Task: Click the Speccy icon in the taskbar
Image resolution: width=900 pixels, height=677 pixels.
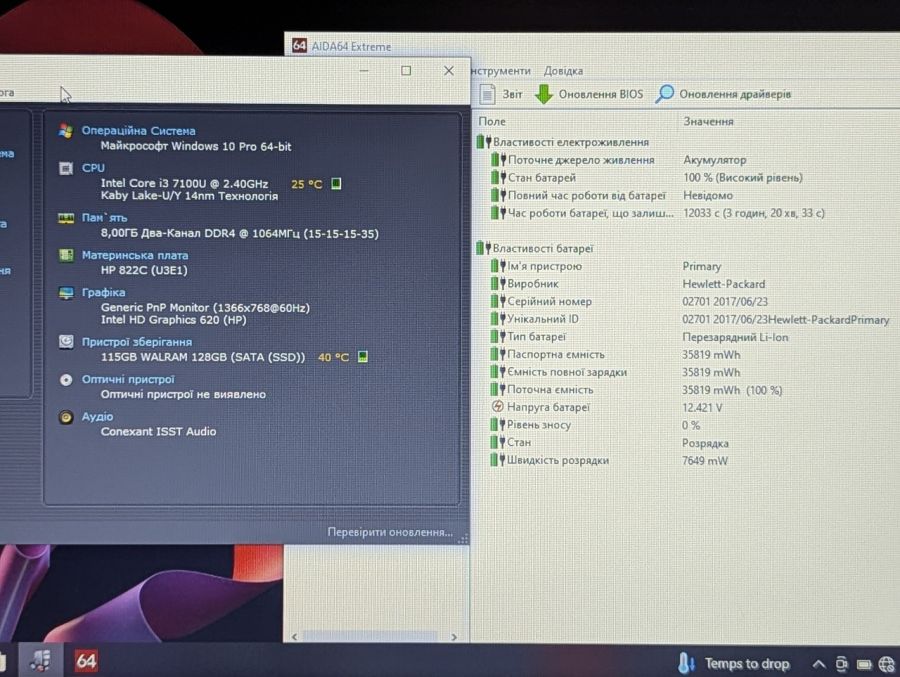Action: pos(40,661)
